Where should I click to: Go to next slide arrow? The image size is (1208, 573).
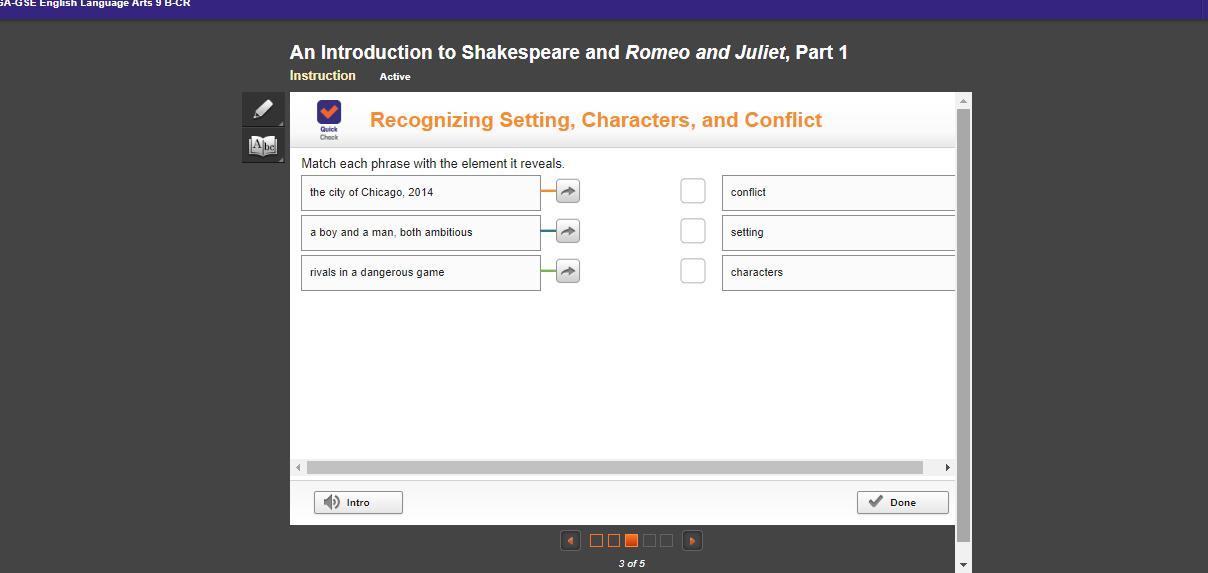(692, 540)
